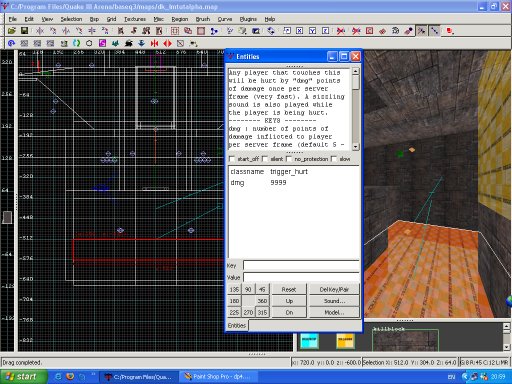Open the Plugins menu

point(248,19)
